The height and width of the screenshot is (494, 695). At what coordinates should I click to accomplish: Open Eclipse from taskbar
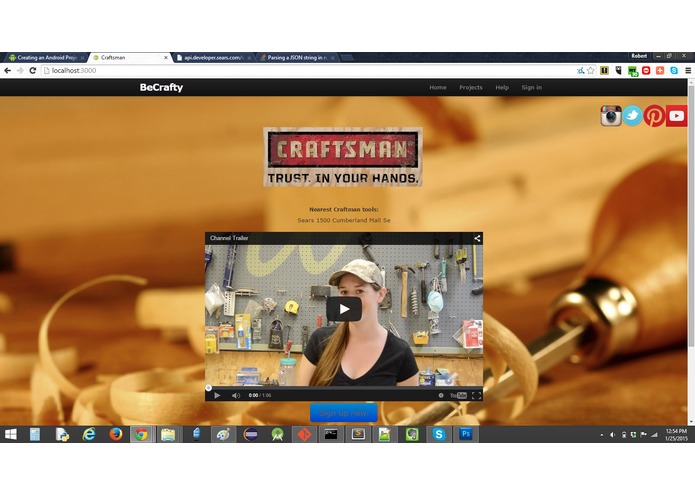(x=250, y=434)
